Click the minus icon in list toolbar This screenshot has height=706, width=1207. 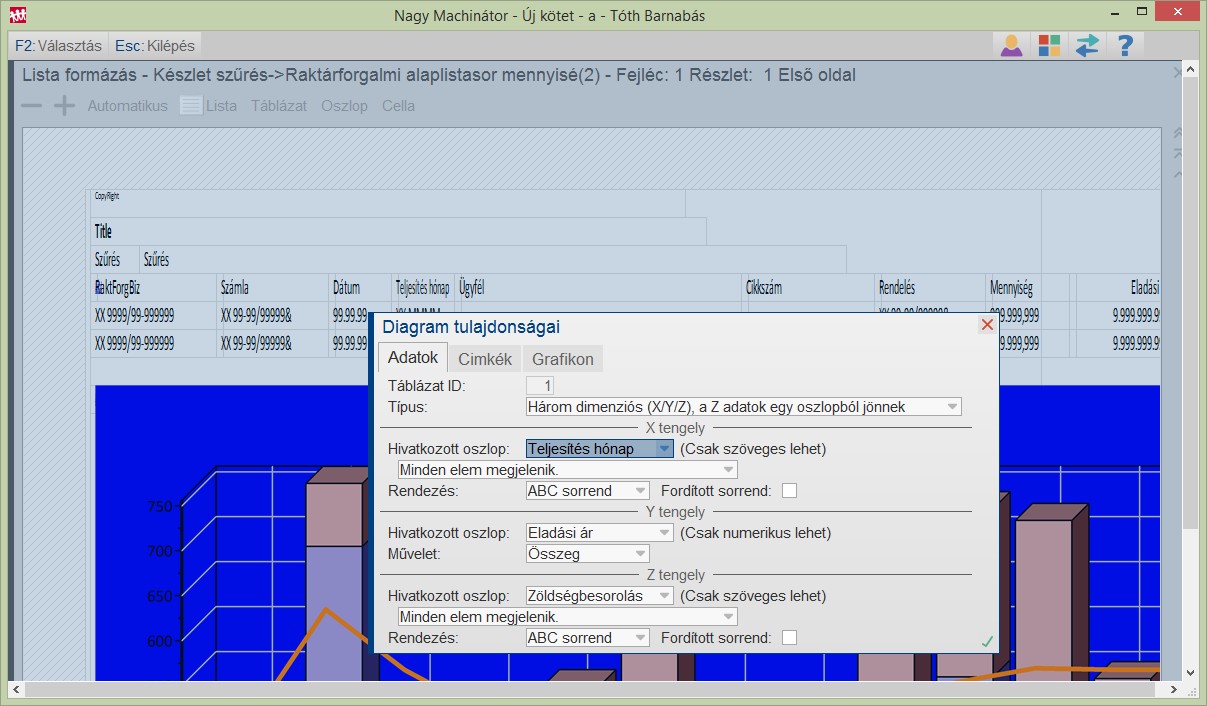coord(32,106)
